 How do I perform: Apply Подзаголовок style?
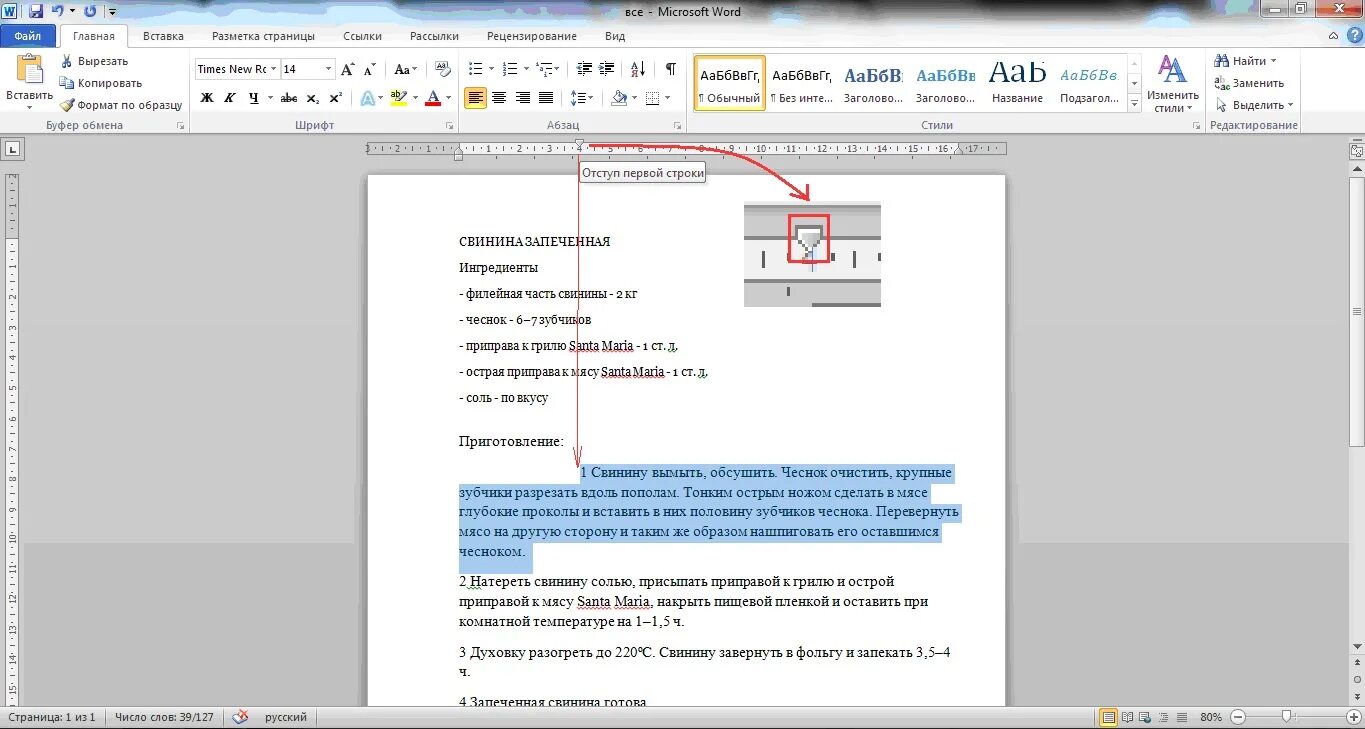coord(1090,82)
